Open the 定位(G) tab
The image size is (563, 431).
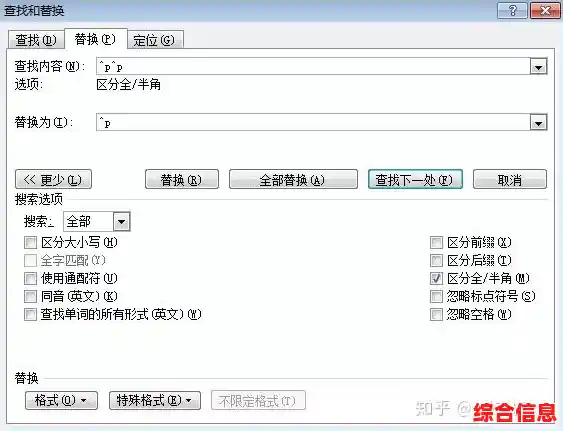(155, 40)
